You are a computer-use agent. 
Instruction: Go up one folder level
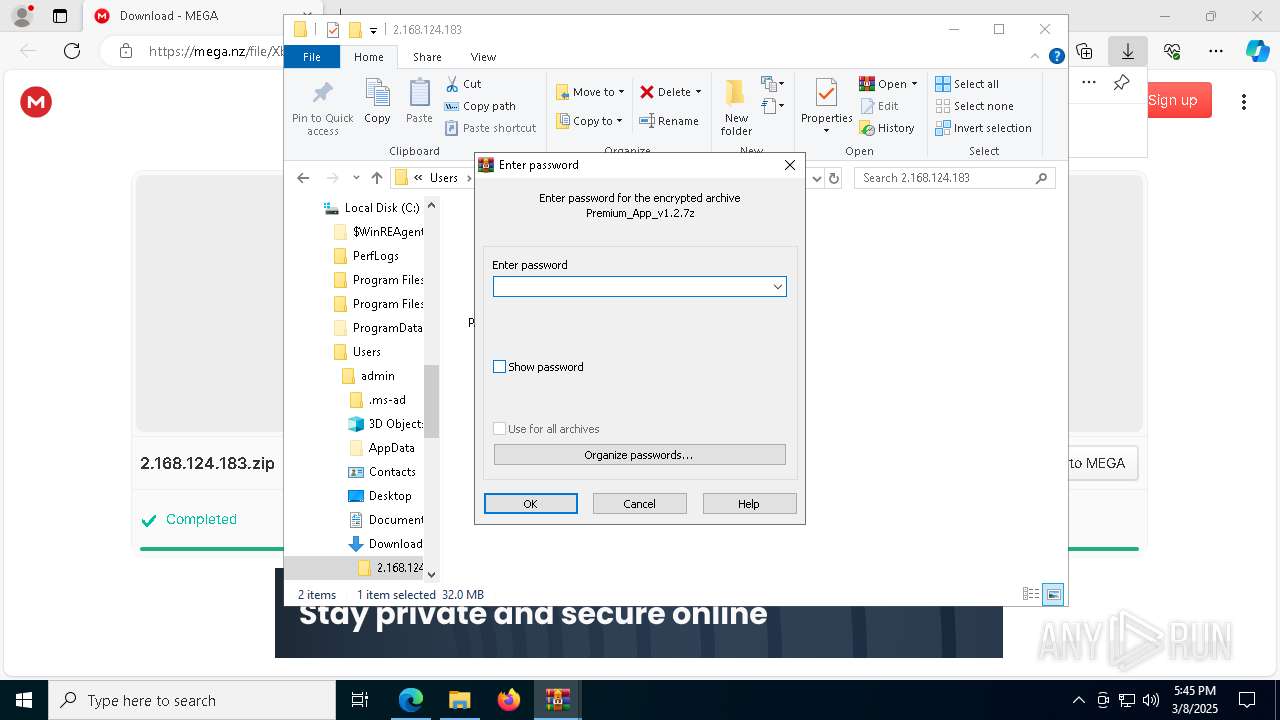coord(376,178)
